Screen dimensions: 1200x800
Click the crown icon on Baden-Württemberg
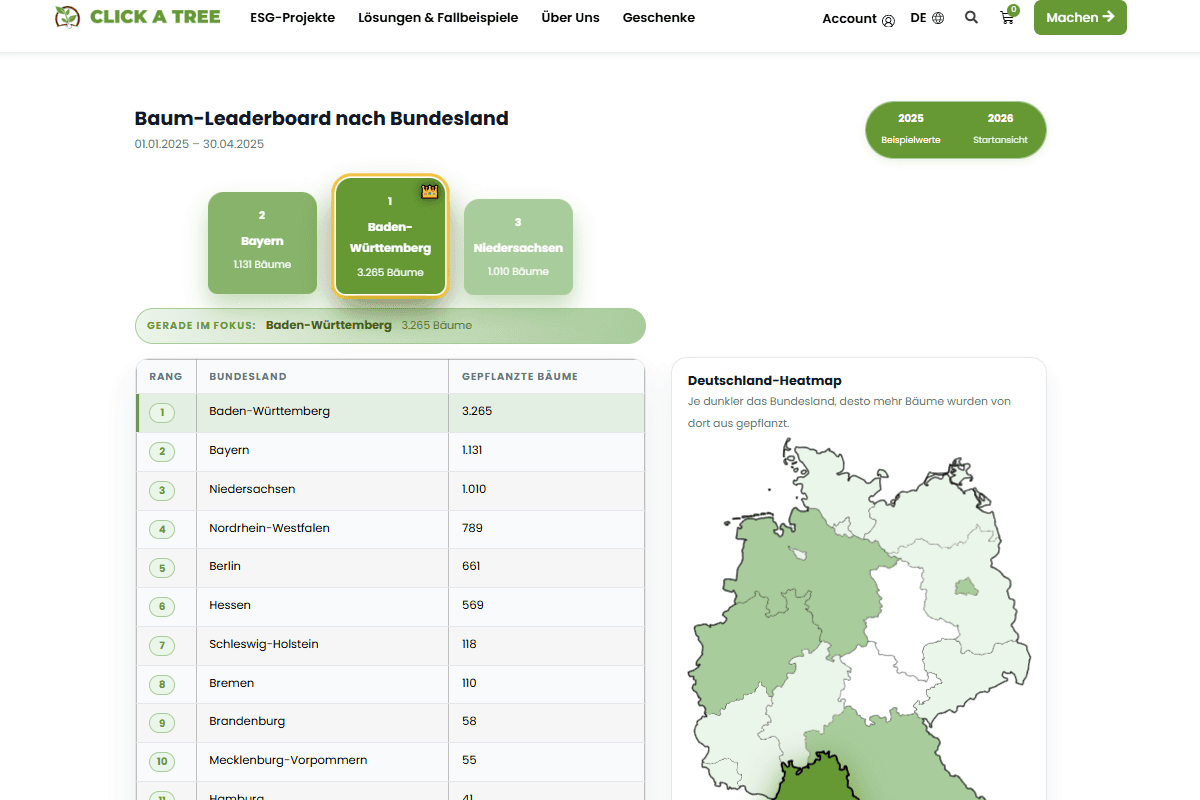click(429, 192)
